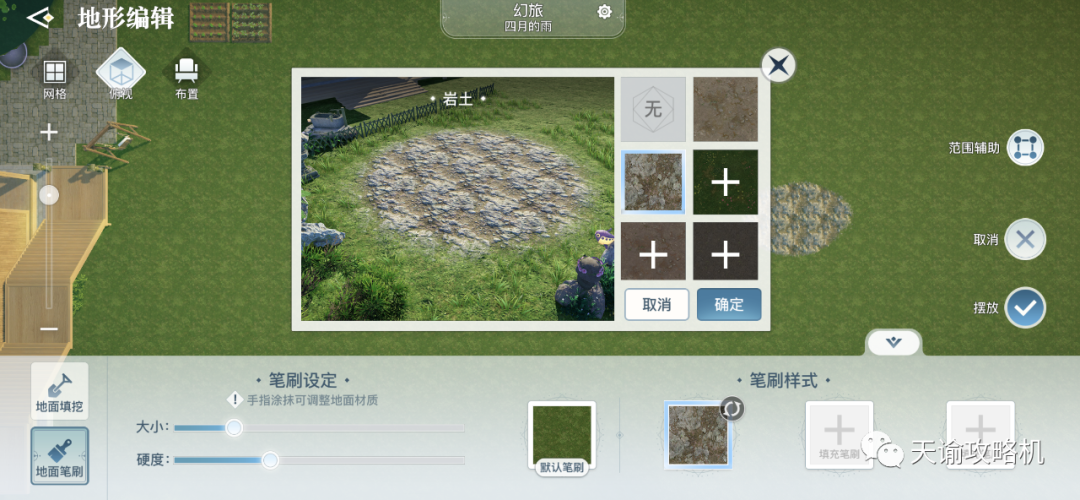
Task: Swap the brush texture with refresh icon
Action: click(x=732, y=409)
